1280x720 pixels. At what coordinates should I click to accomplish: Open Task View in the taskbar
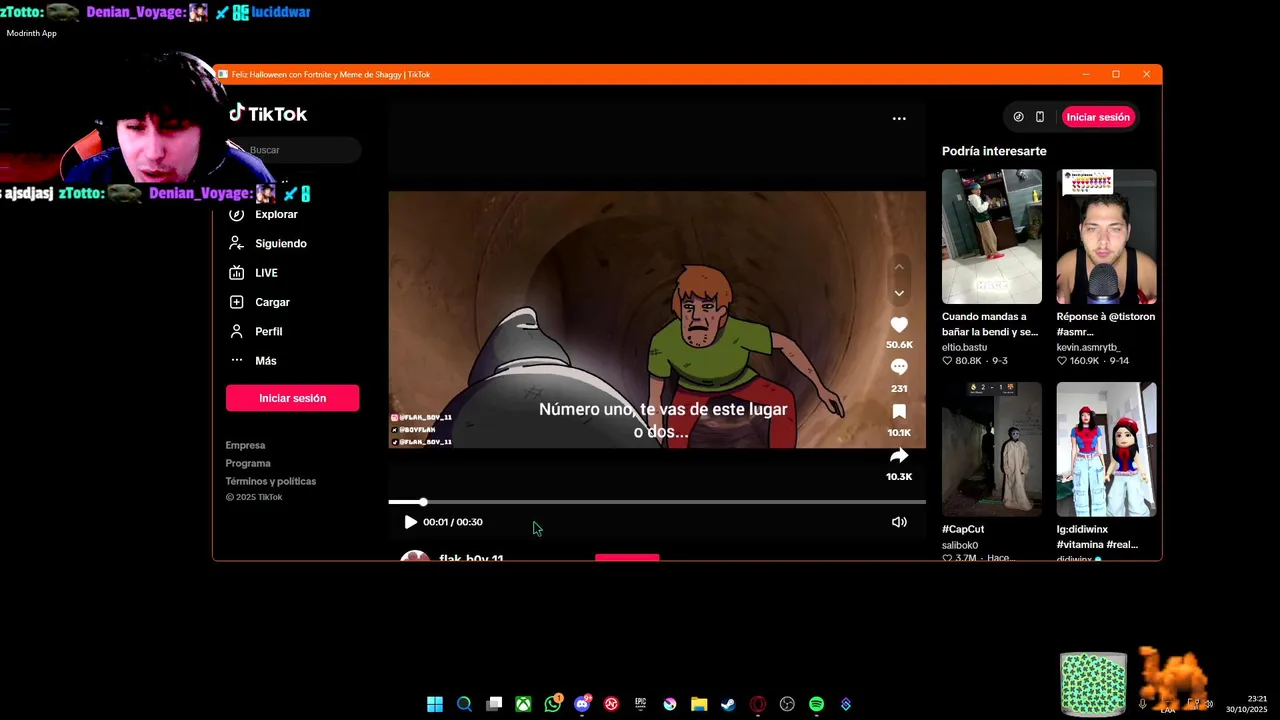pyautogui.click(x=494, y=704)
